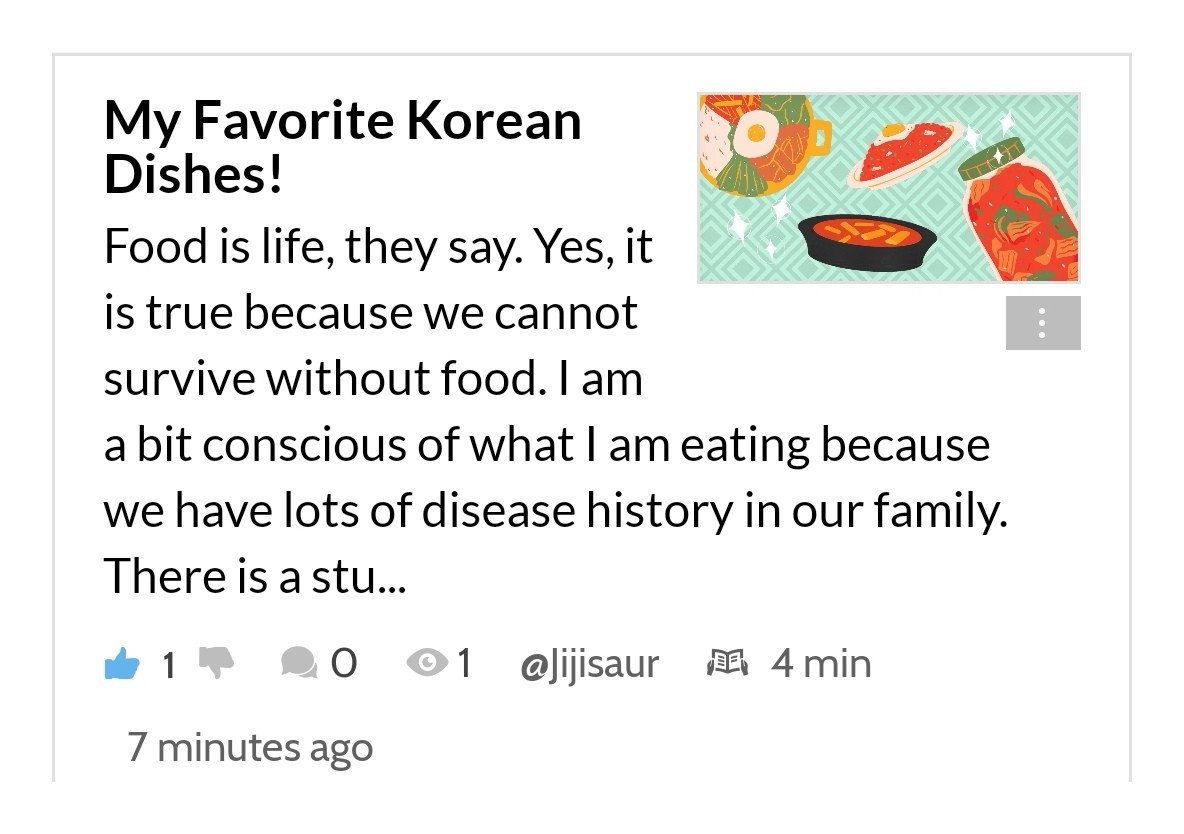Screen dimensions: 1184x834
Task: Open comments via speech bubble icon
Action: [x=299, y=663]
